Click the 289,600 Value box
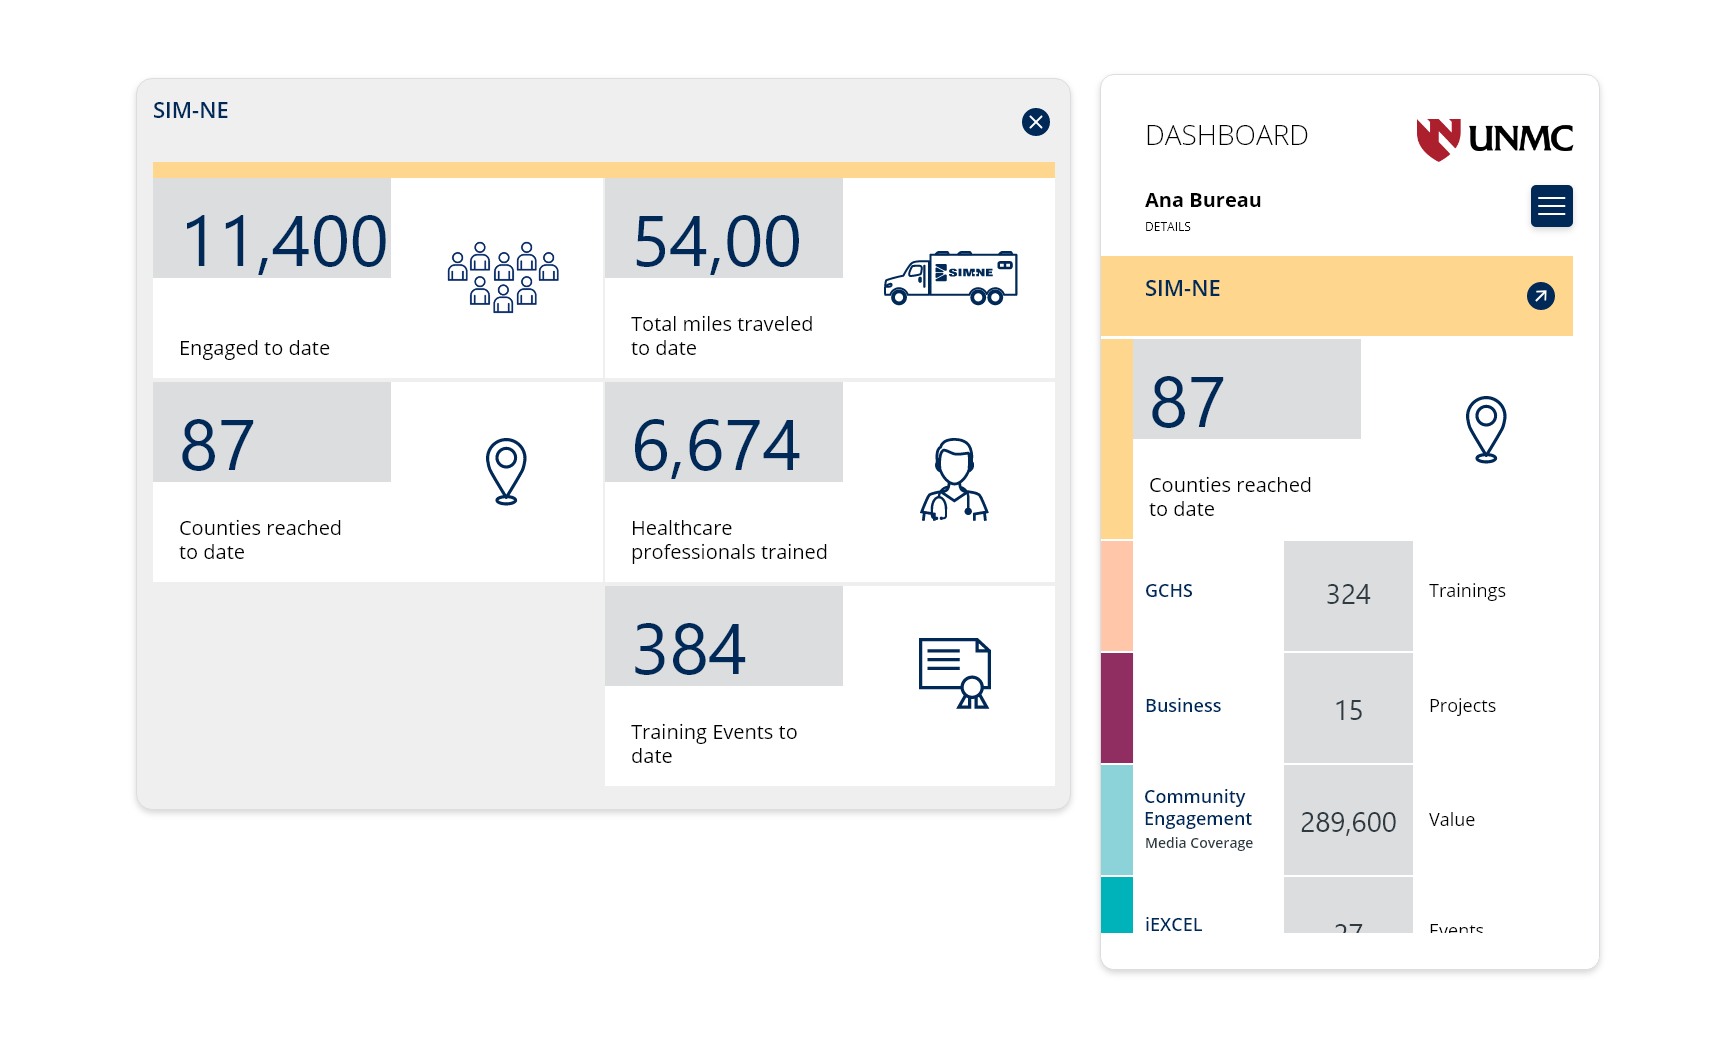This screenshot has height=1044, width=1735. coord(1347,822)
